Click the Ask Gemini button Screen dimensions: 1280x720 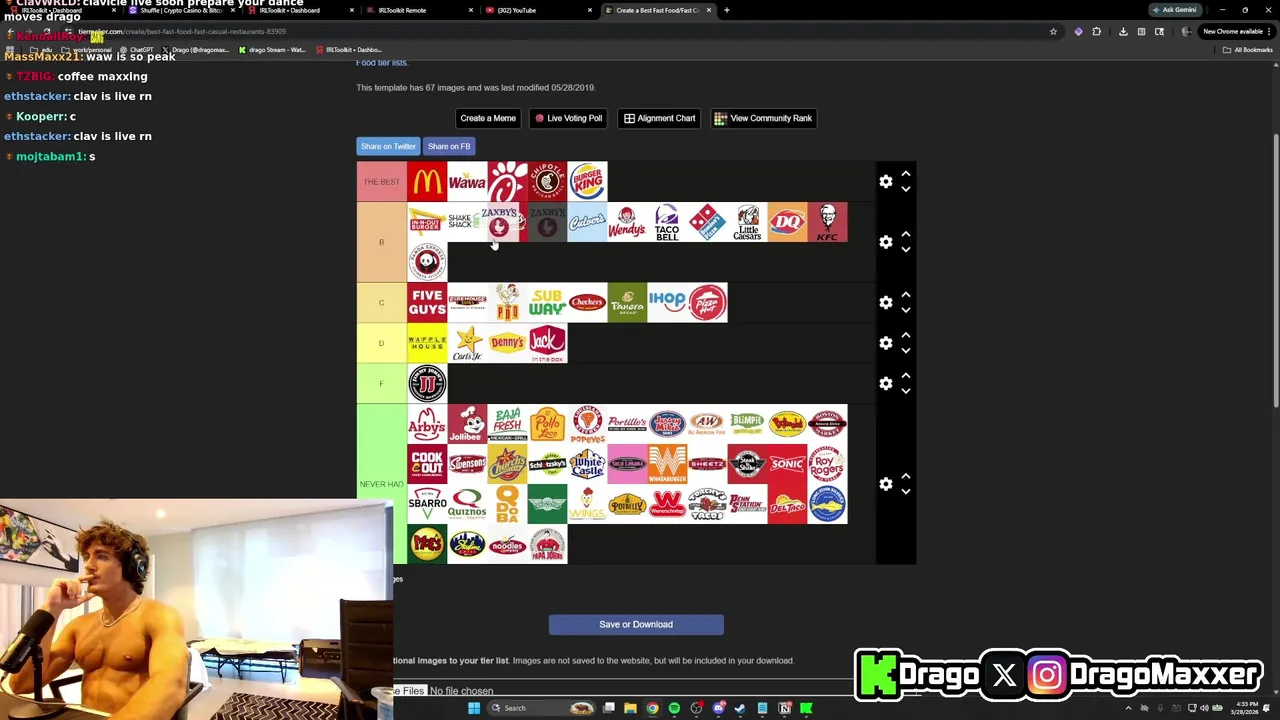tap(1175, 10)
